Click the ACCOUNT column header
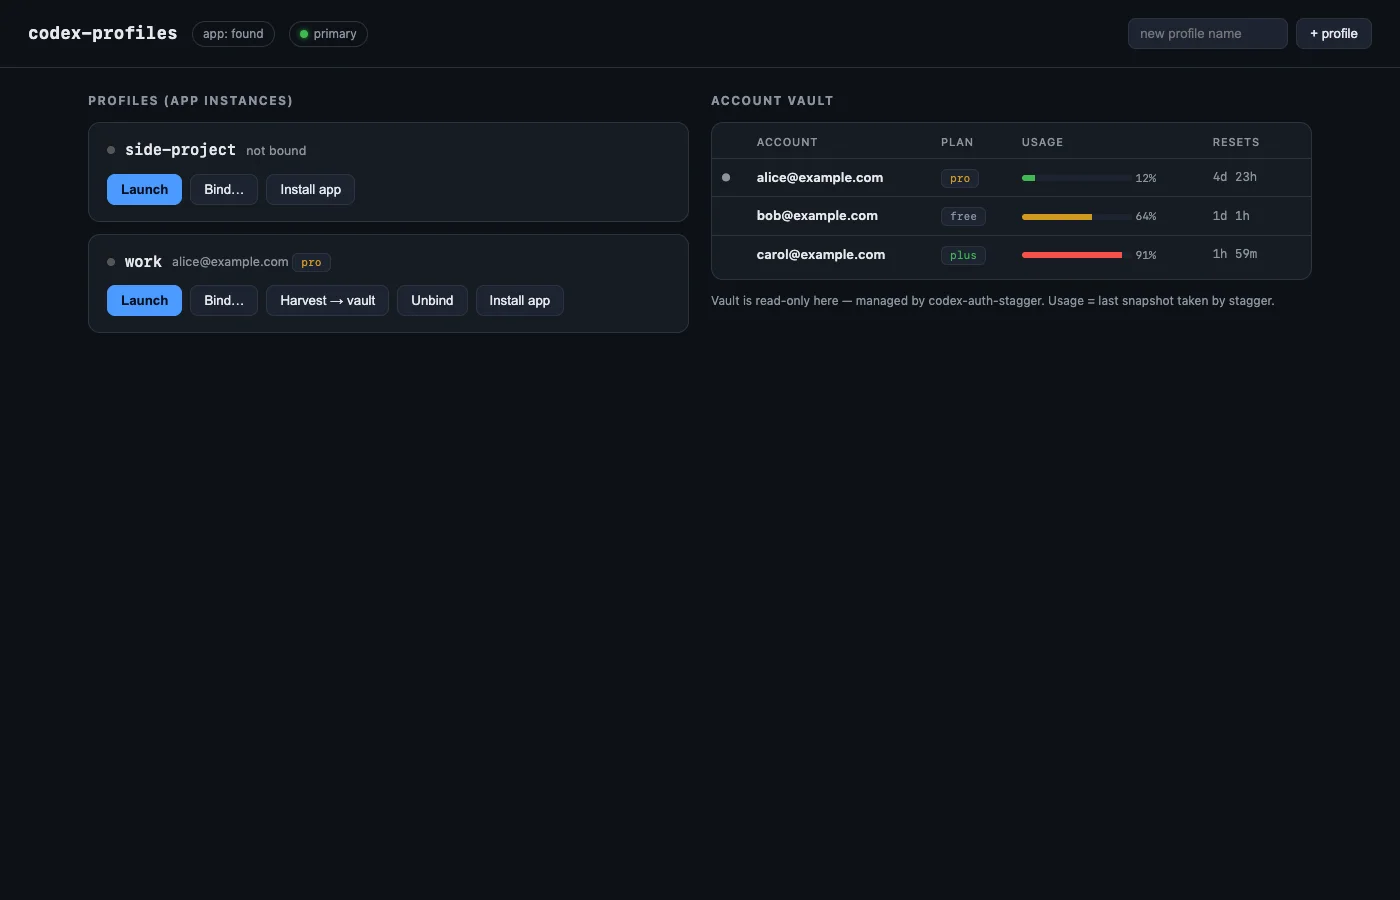Viewport: 1400px width, 900px height. 787,142
